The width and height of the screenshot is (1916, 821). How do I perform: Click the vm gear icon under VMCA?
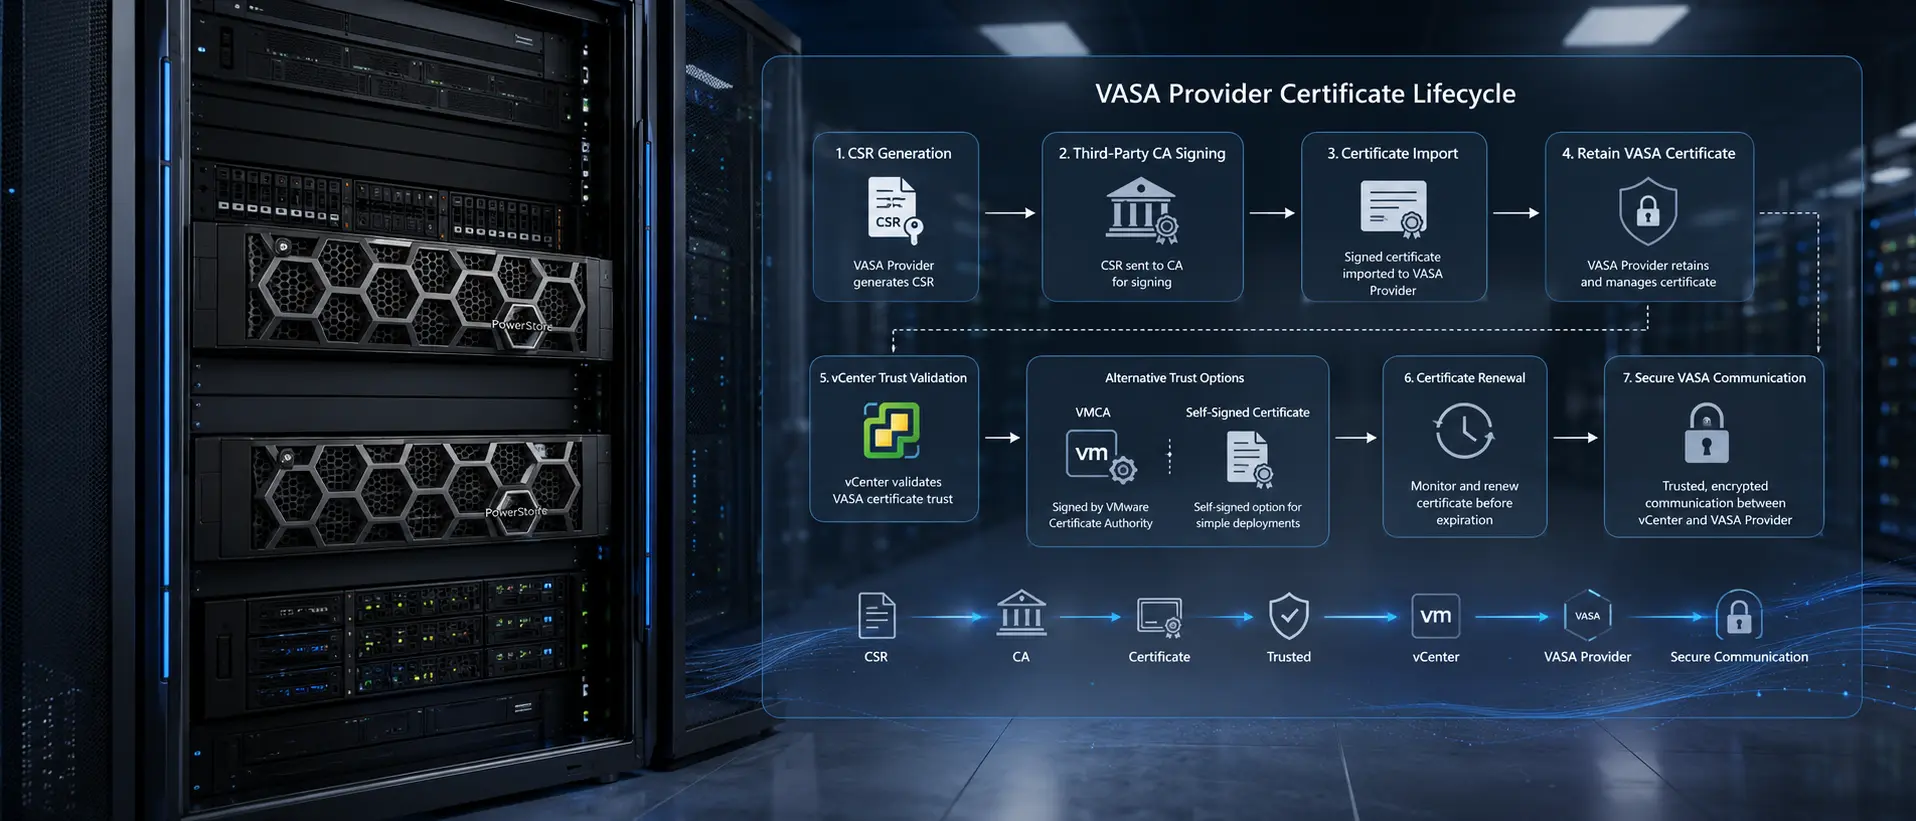1101,457
